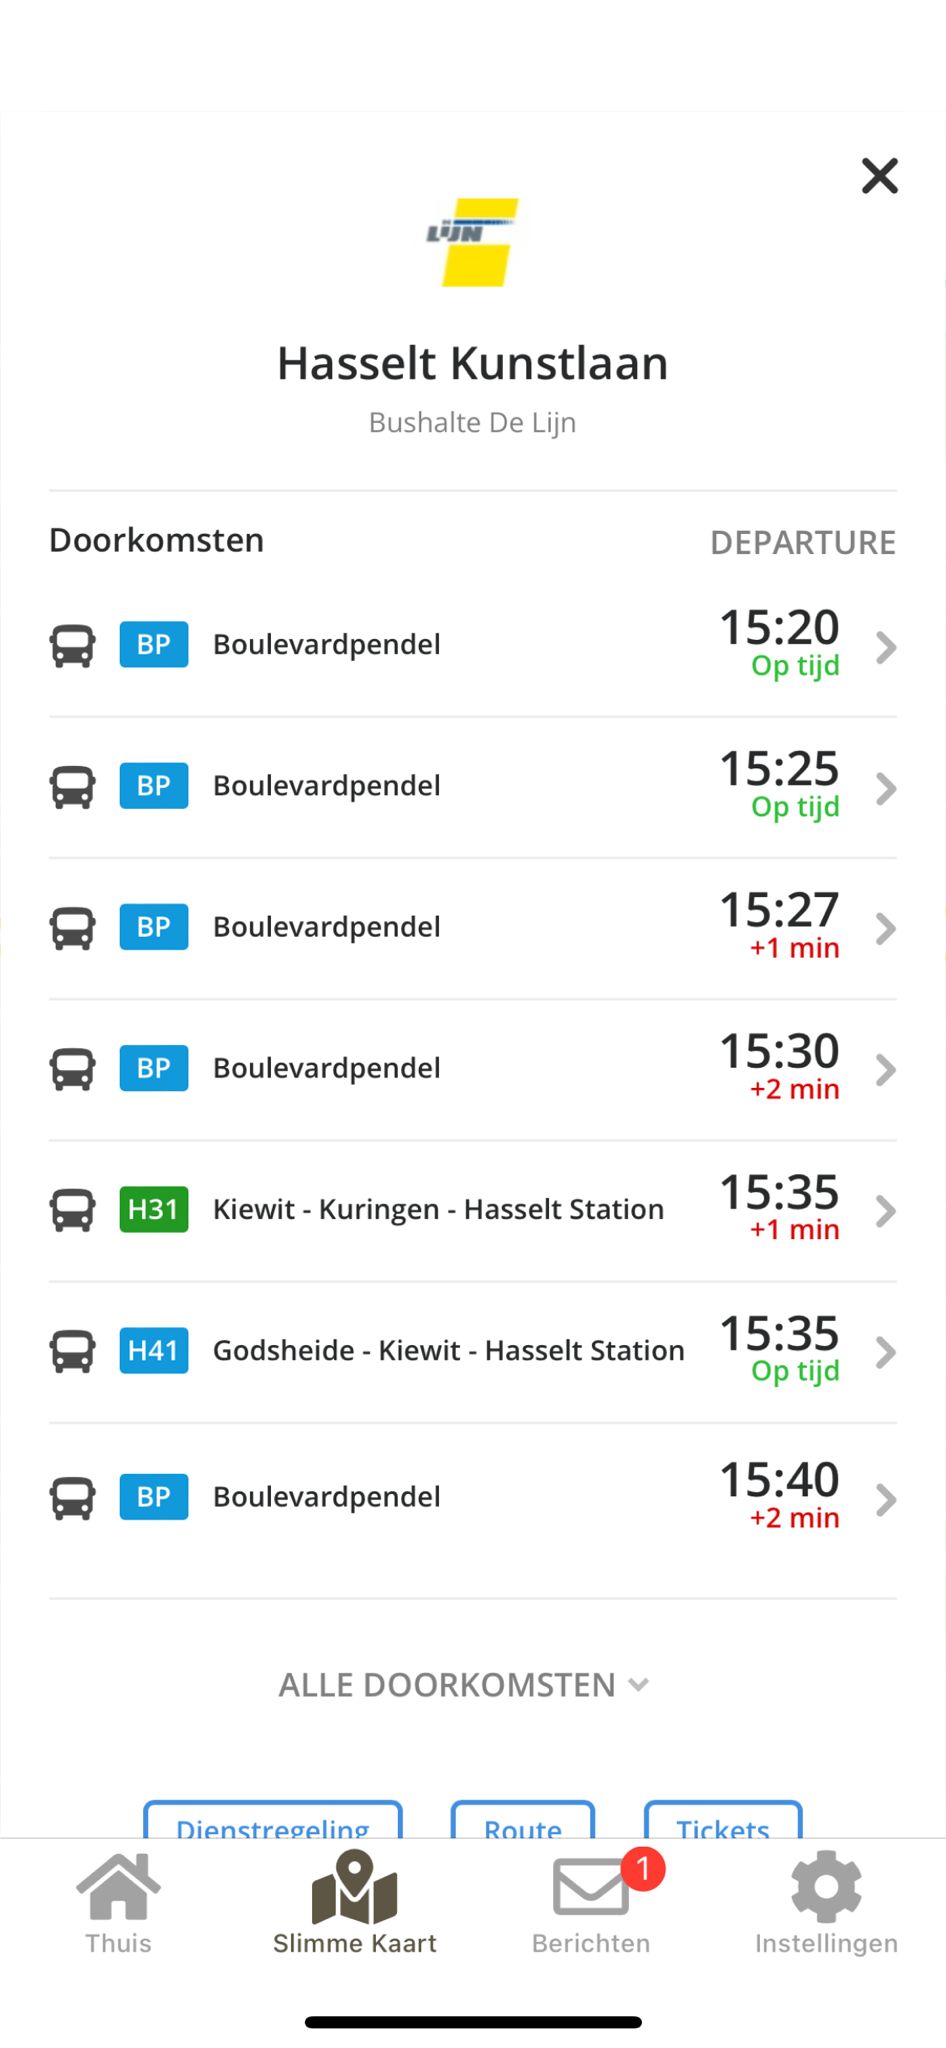The width and height of the screenshot is (946, 2048).
Task: Open Berichten with one unread message
Action: click(x=591, y=1904)
